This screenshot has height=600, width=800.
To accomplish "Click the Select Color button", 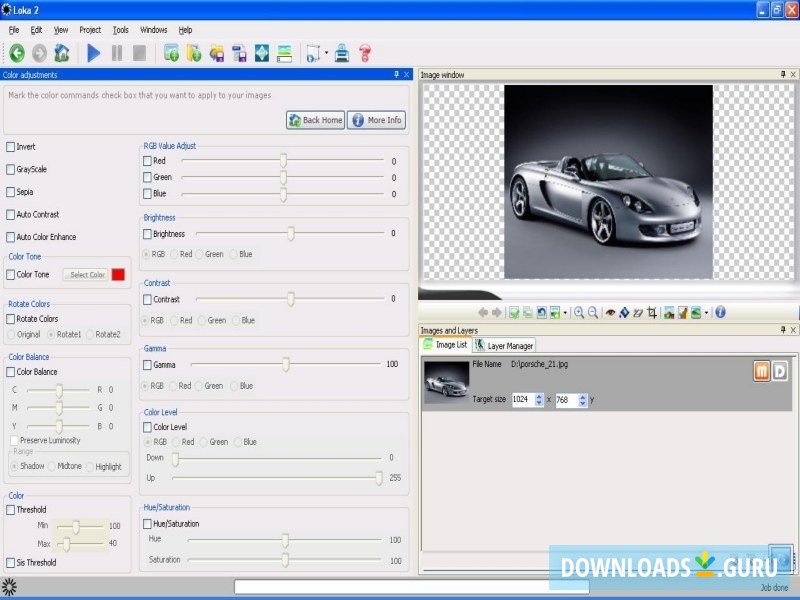I will click(x=86, y=275).
